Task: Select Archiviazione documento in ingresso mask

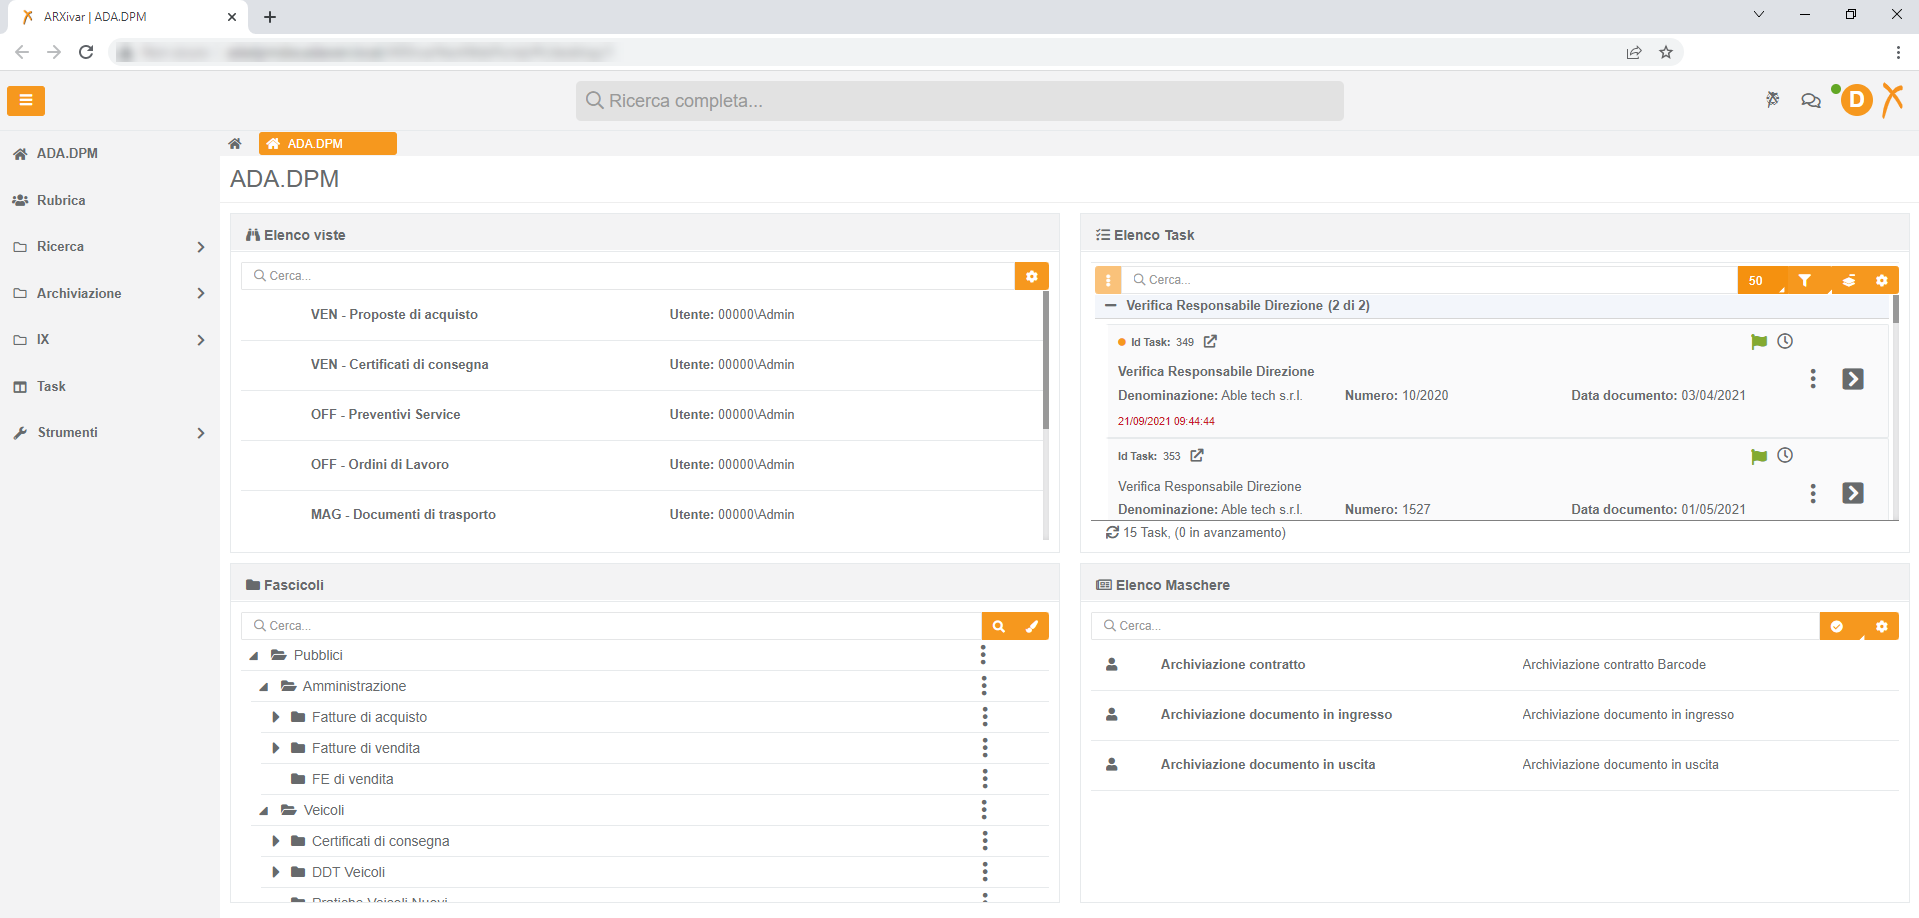Action: [1276, 714]
